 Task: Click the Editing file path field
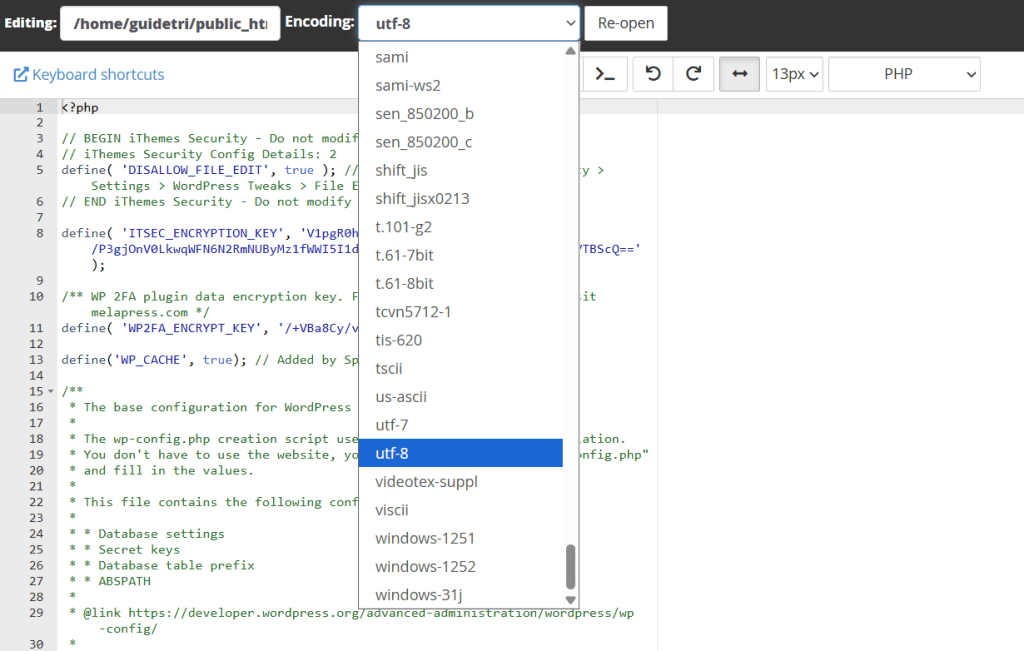pyautogui.click(x=170, y=24)
